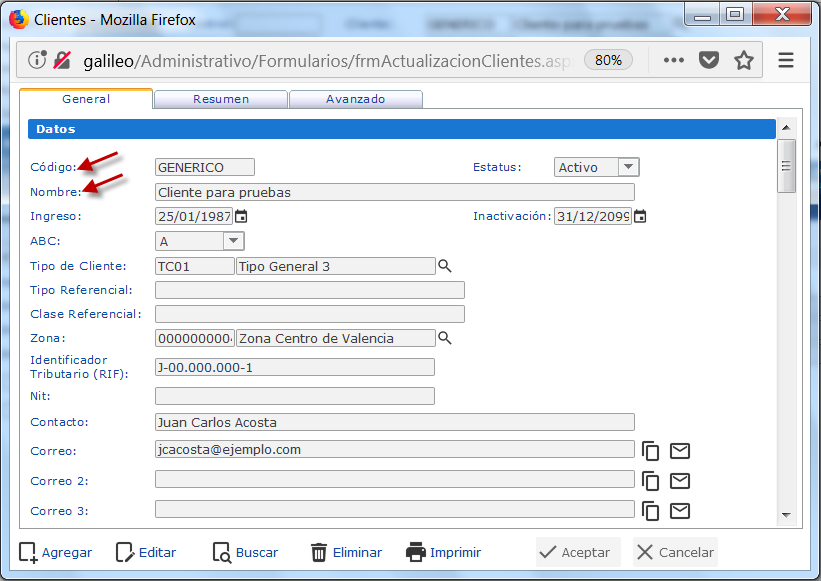Click the Correo 3 input field

[395, 509]
